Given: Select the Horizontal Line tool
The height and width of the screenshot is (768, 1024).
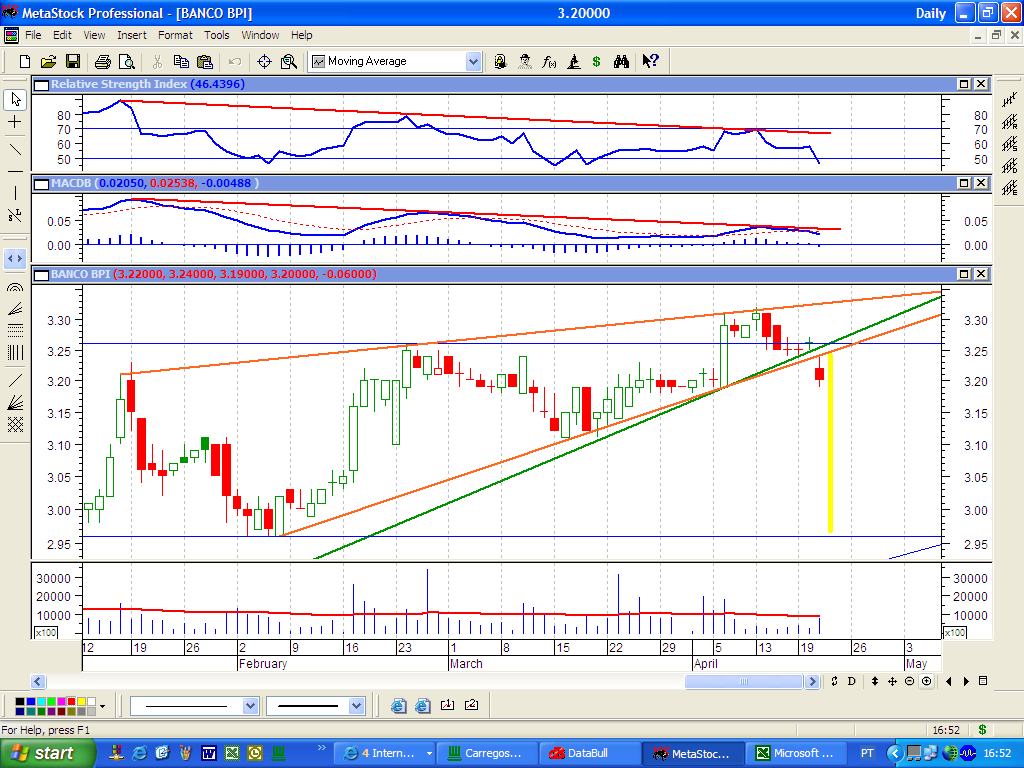Looking at the screenshot, I should point(15,171).
